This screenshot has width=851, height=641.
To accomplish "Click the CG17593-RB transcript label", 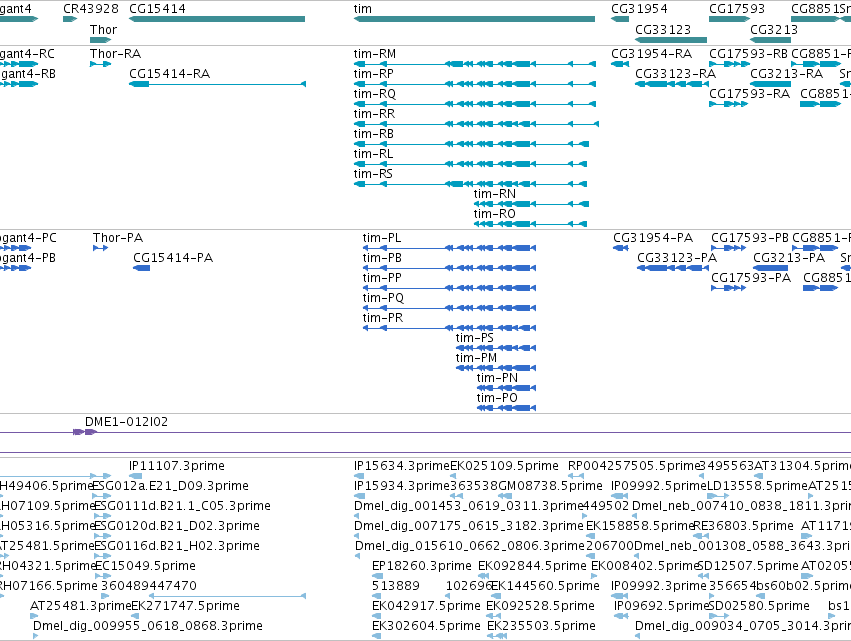I will (748, 54).
